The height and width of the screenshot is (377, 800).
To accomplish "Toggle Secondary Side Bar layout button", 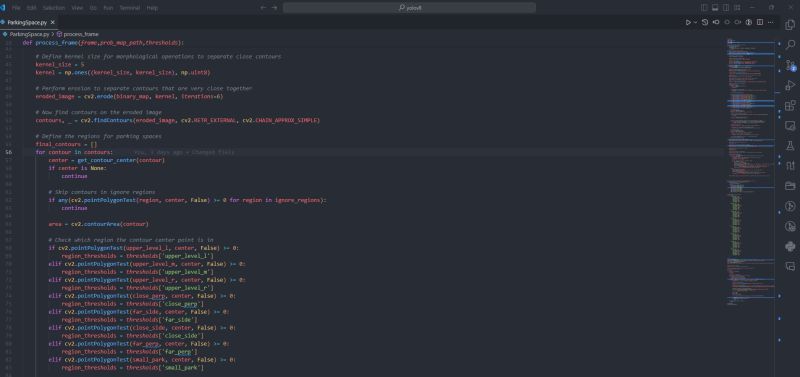I will [727, 8].
